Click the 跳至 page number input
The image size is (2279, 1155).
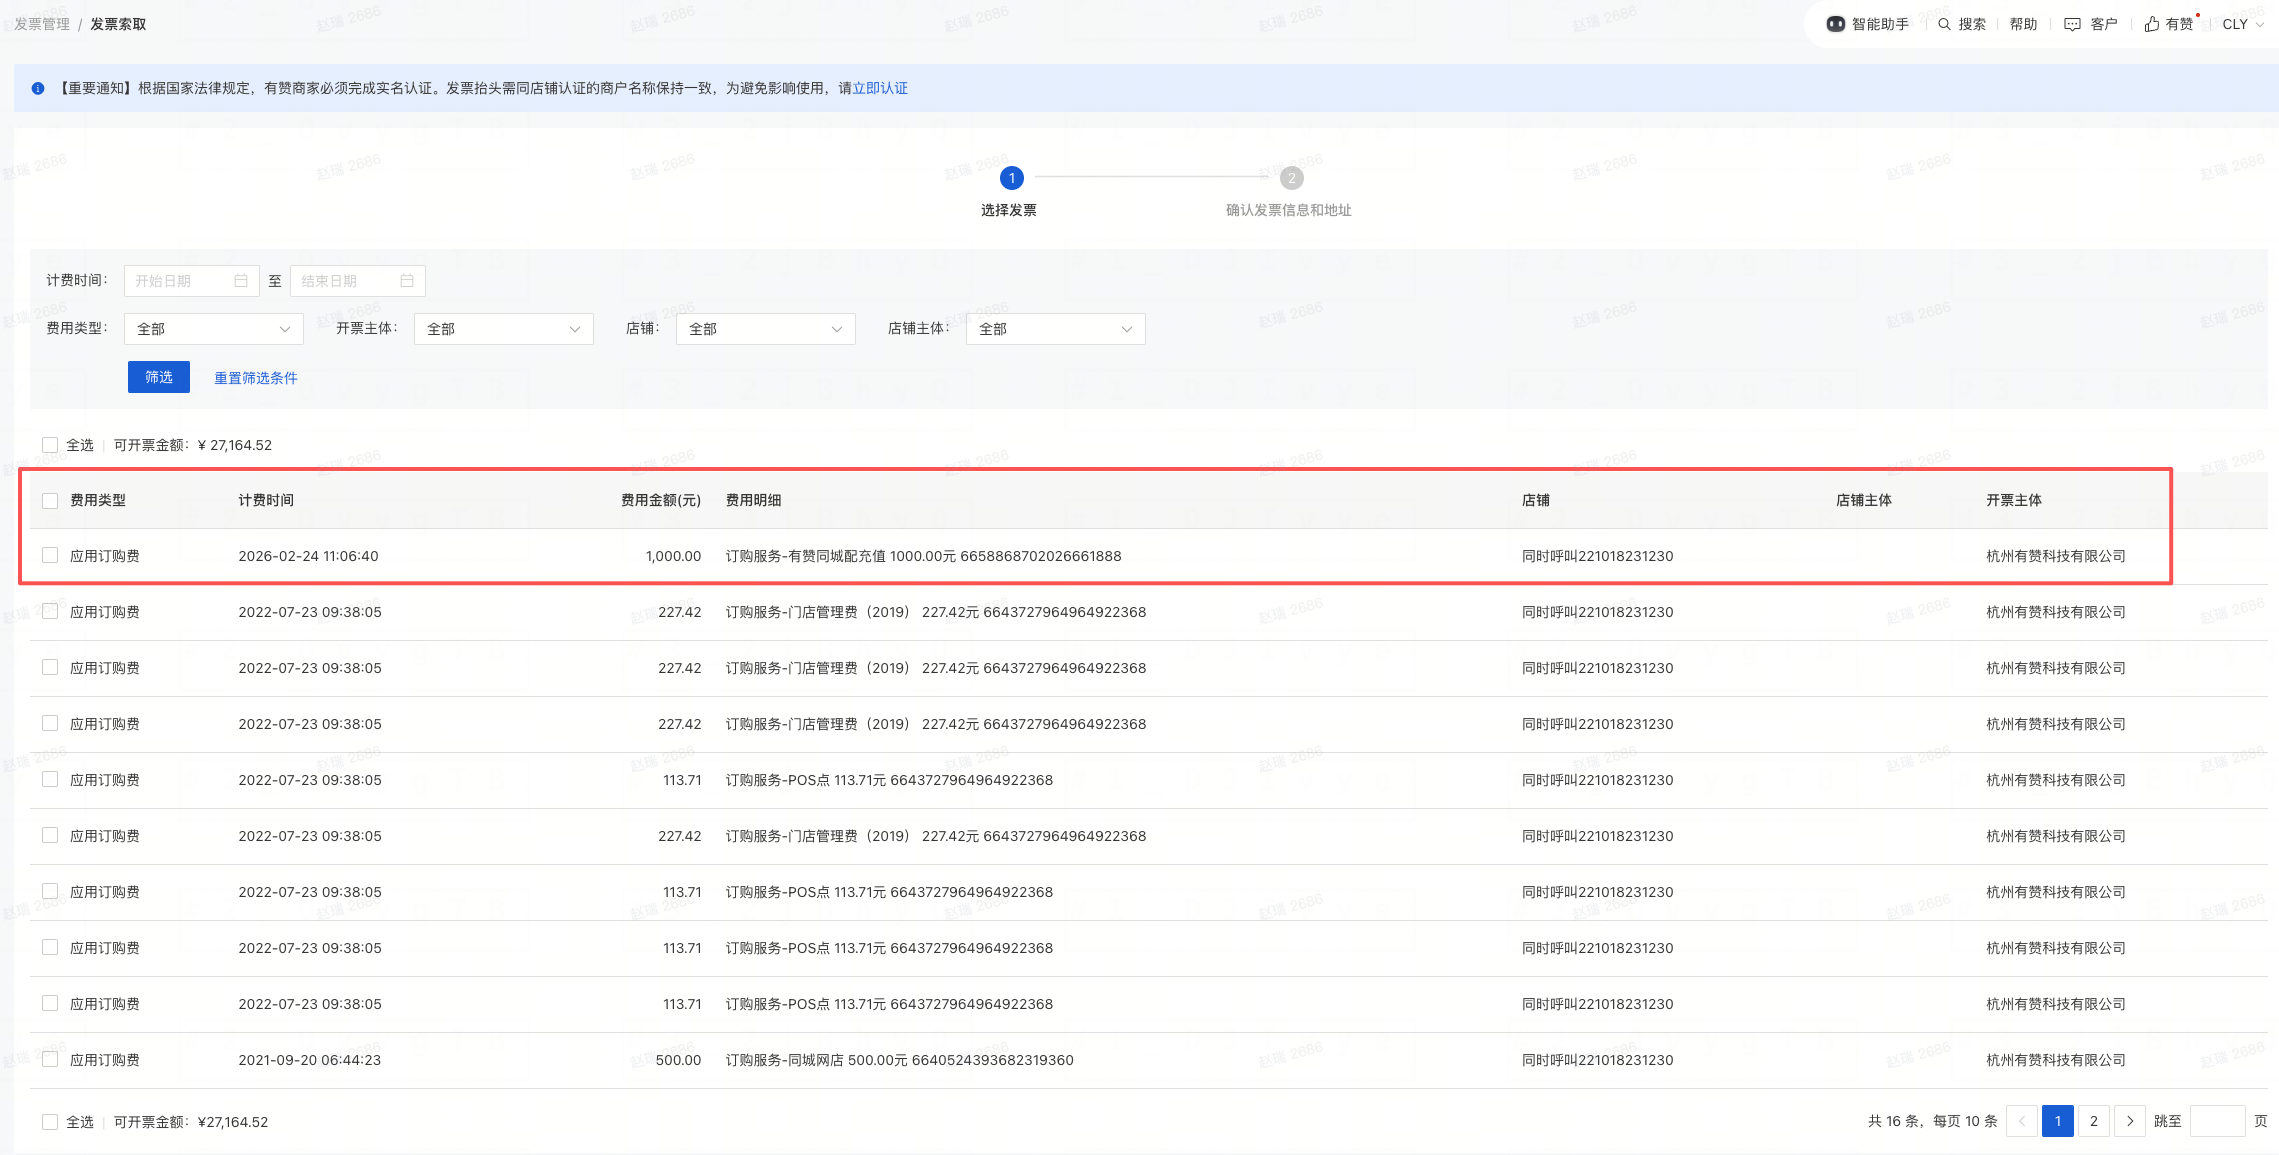2217,1121
